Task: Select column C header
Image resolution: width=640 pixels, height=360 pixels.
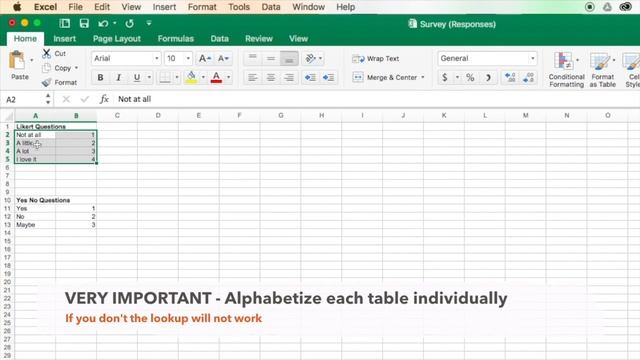Action: tap(117, 116)
